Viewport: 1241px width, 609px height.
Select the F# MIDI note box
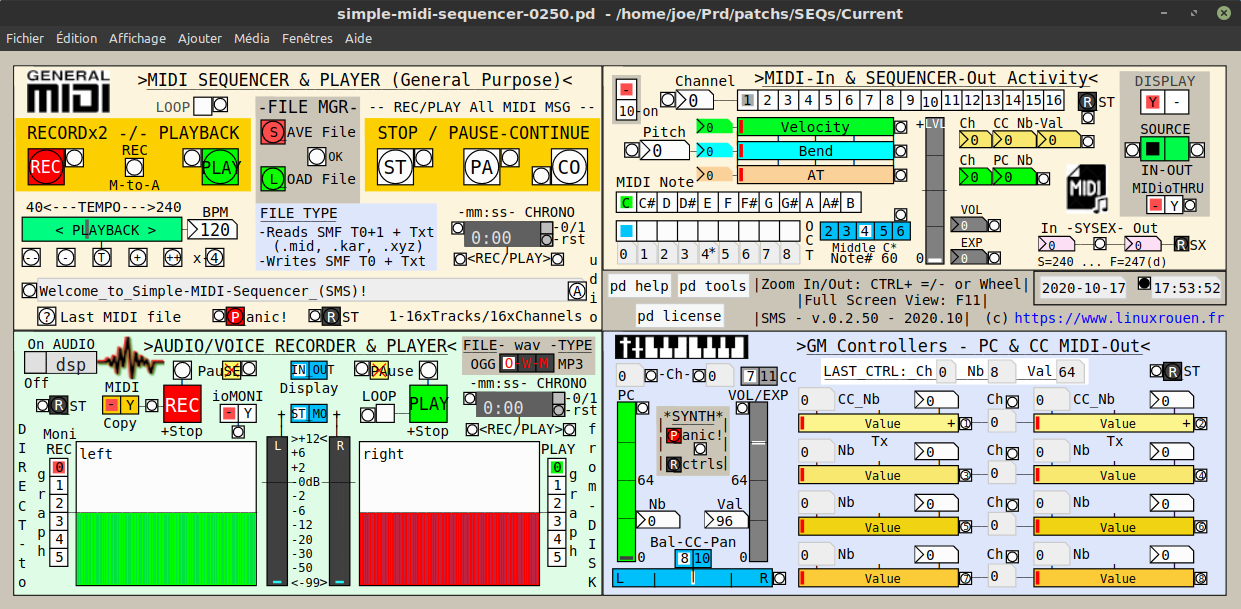751,203
